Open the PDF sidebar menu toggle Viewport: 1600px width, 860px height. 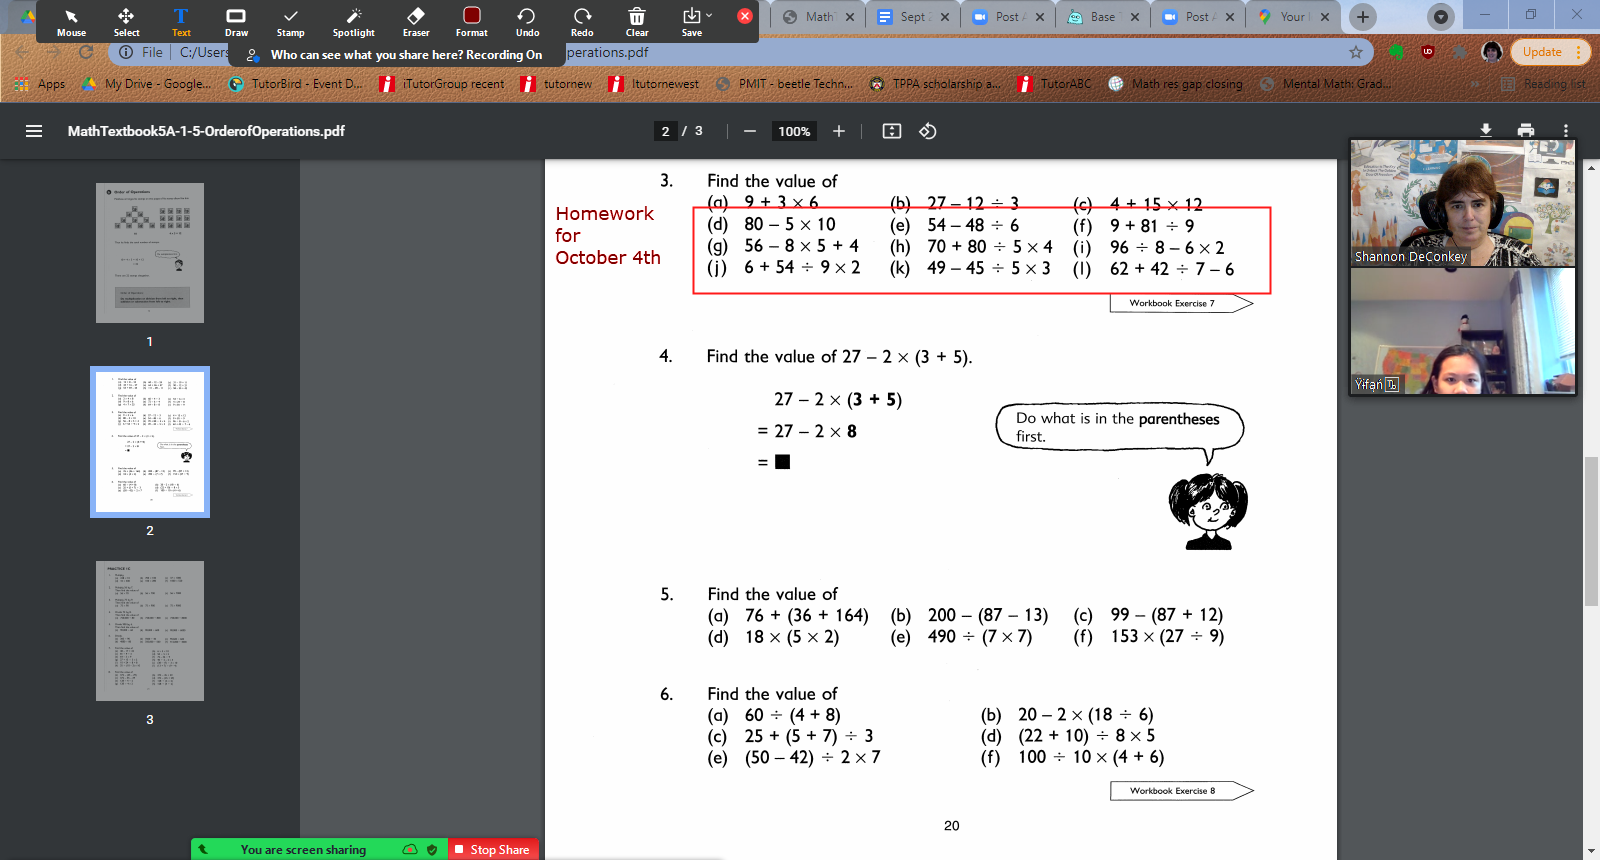34,131
